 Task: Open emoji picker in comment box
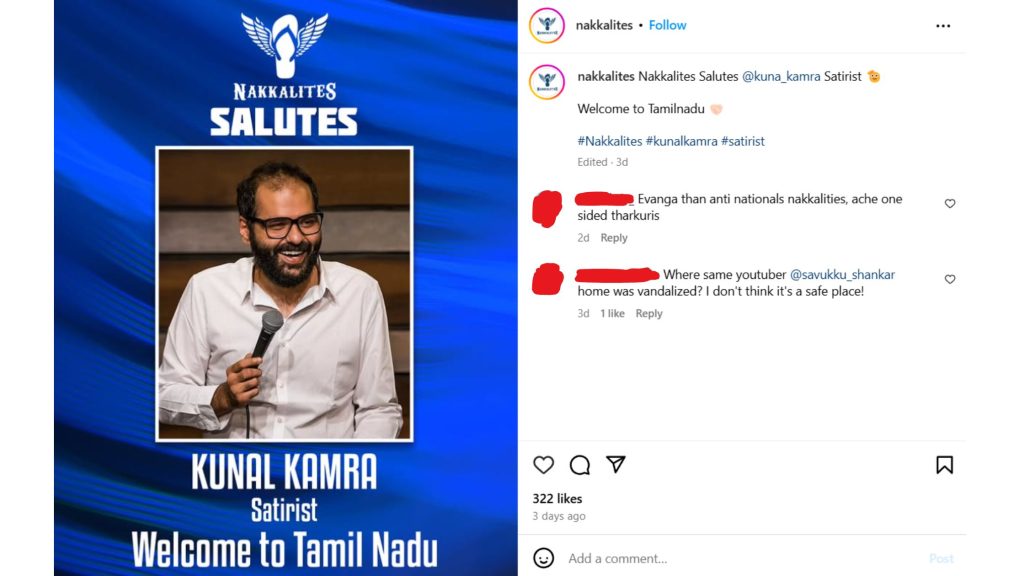(x=544, y=558)
